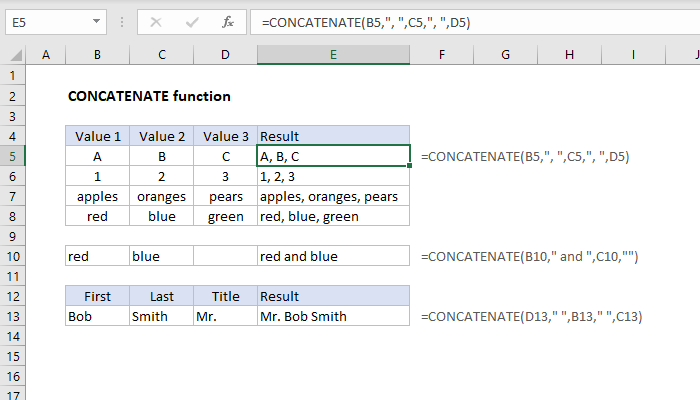Click cell containing '1, 2, 3'
The image size is (700, 400).
click(x=333, y=176)
